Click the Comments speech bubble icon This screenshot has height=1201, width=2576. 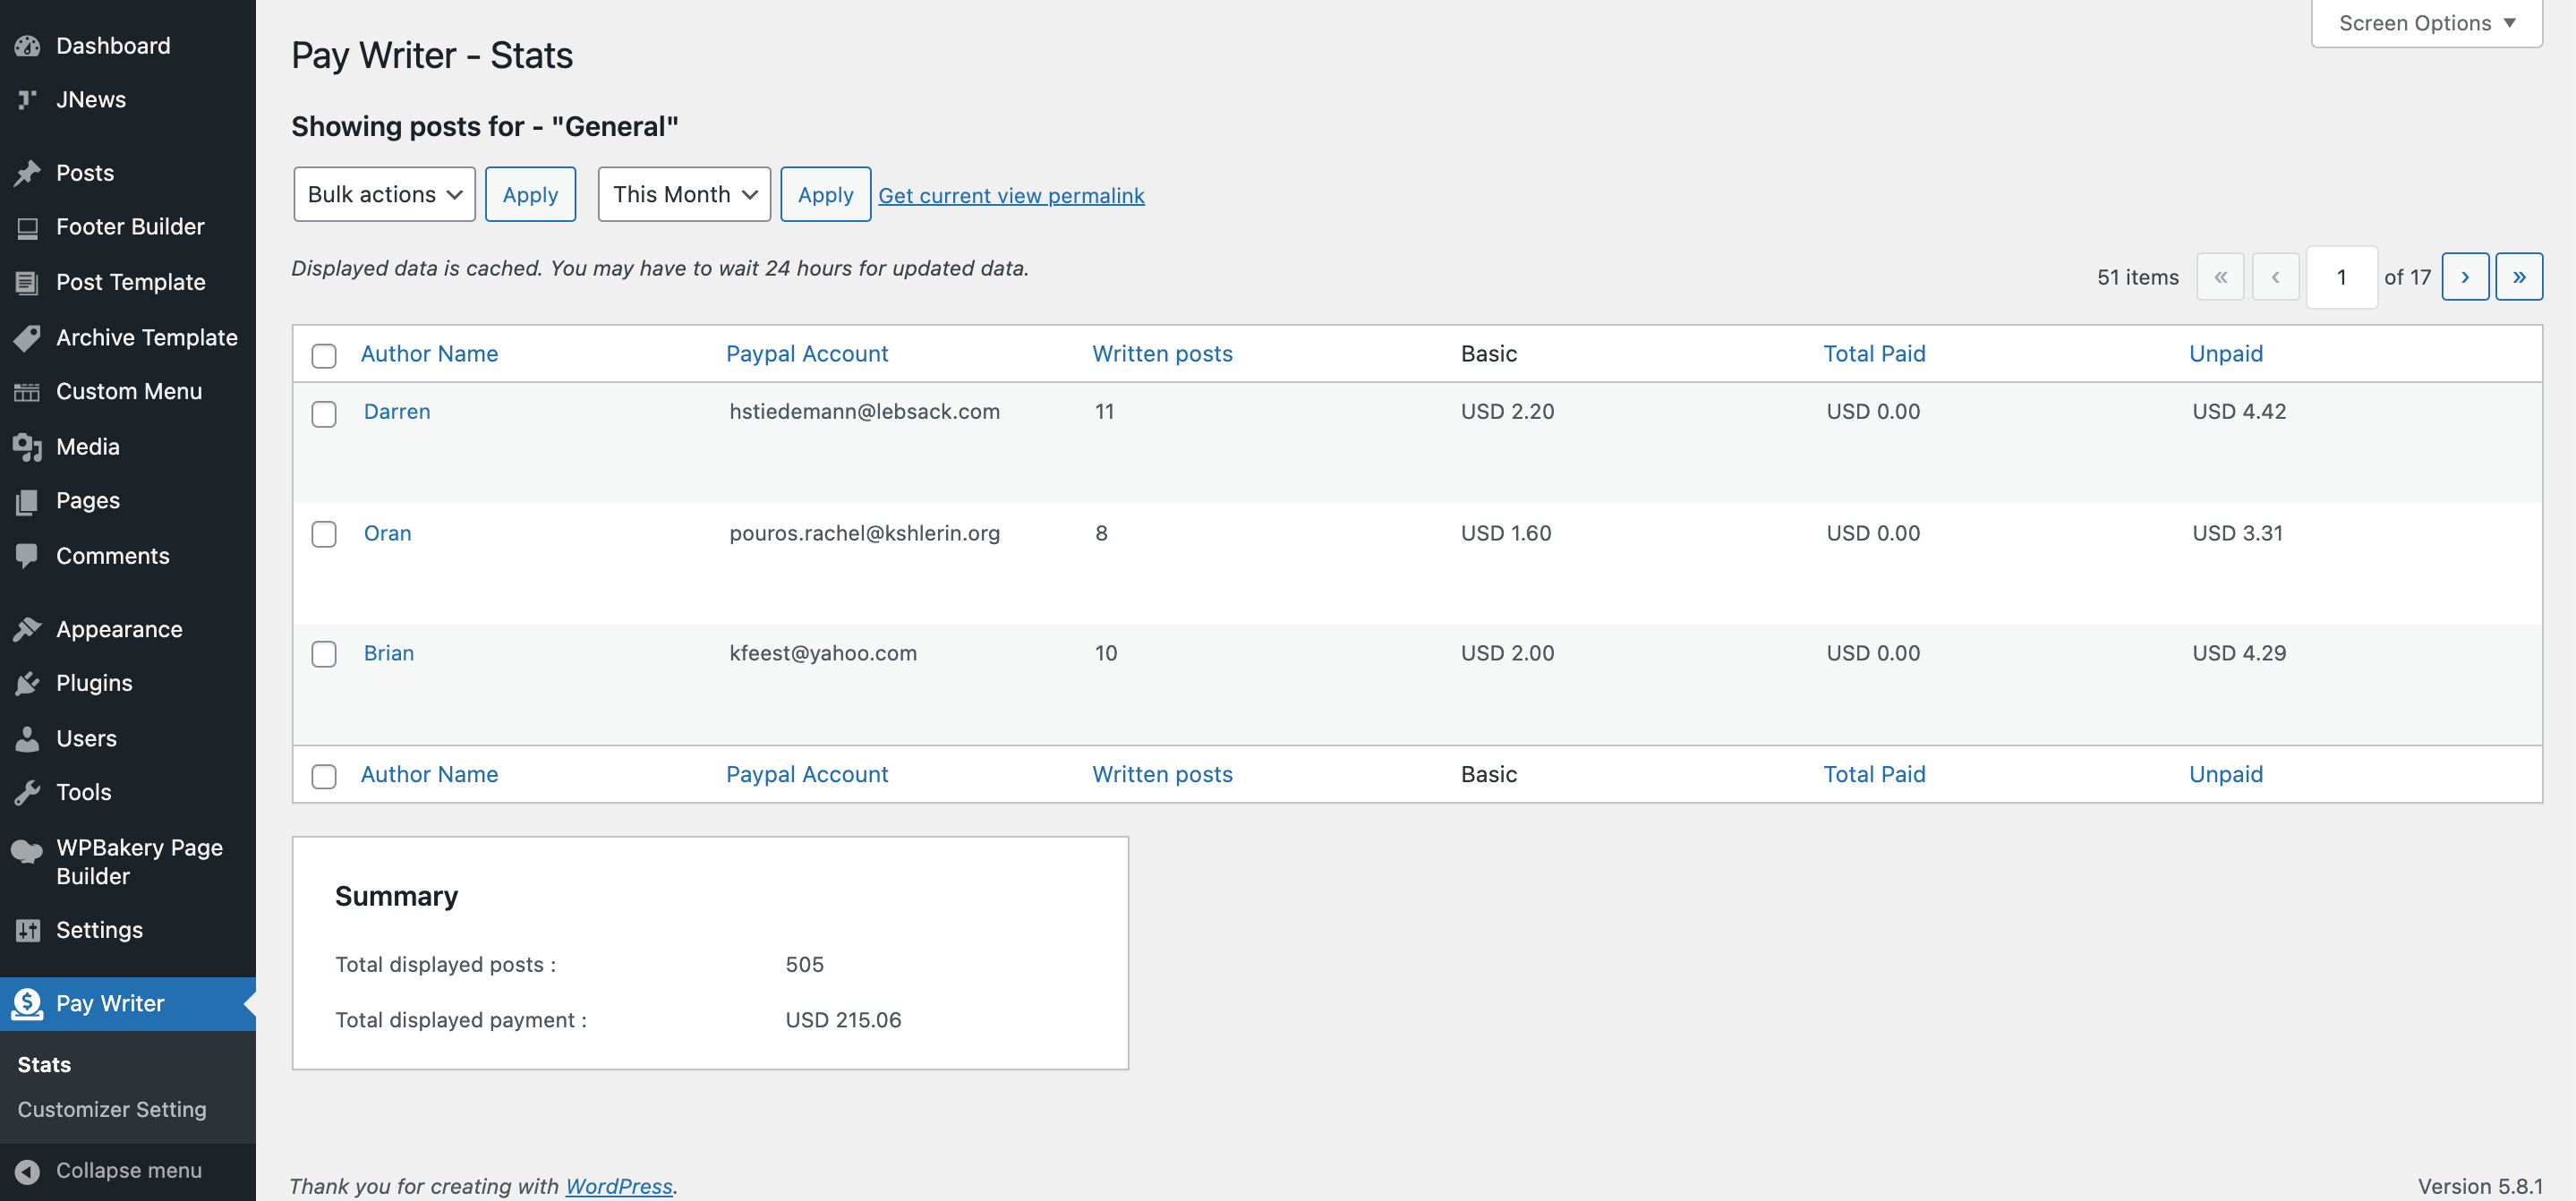point(27,556)
